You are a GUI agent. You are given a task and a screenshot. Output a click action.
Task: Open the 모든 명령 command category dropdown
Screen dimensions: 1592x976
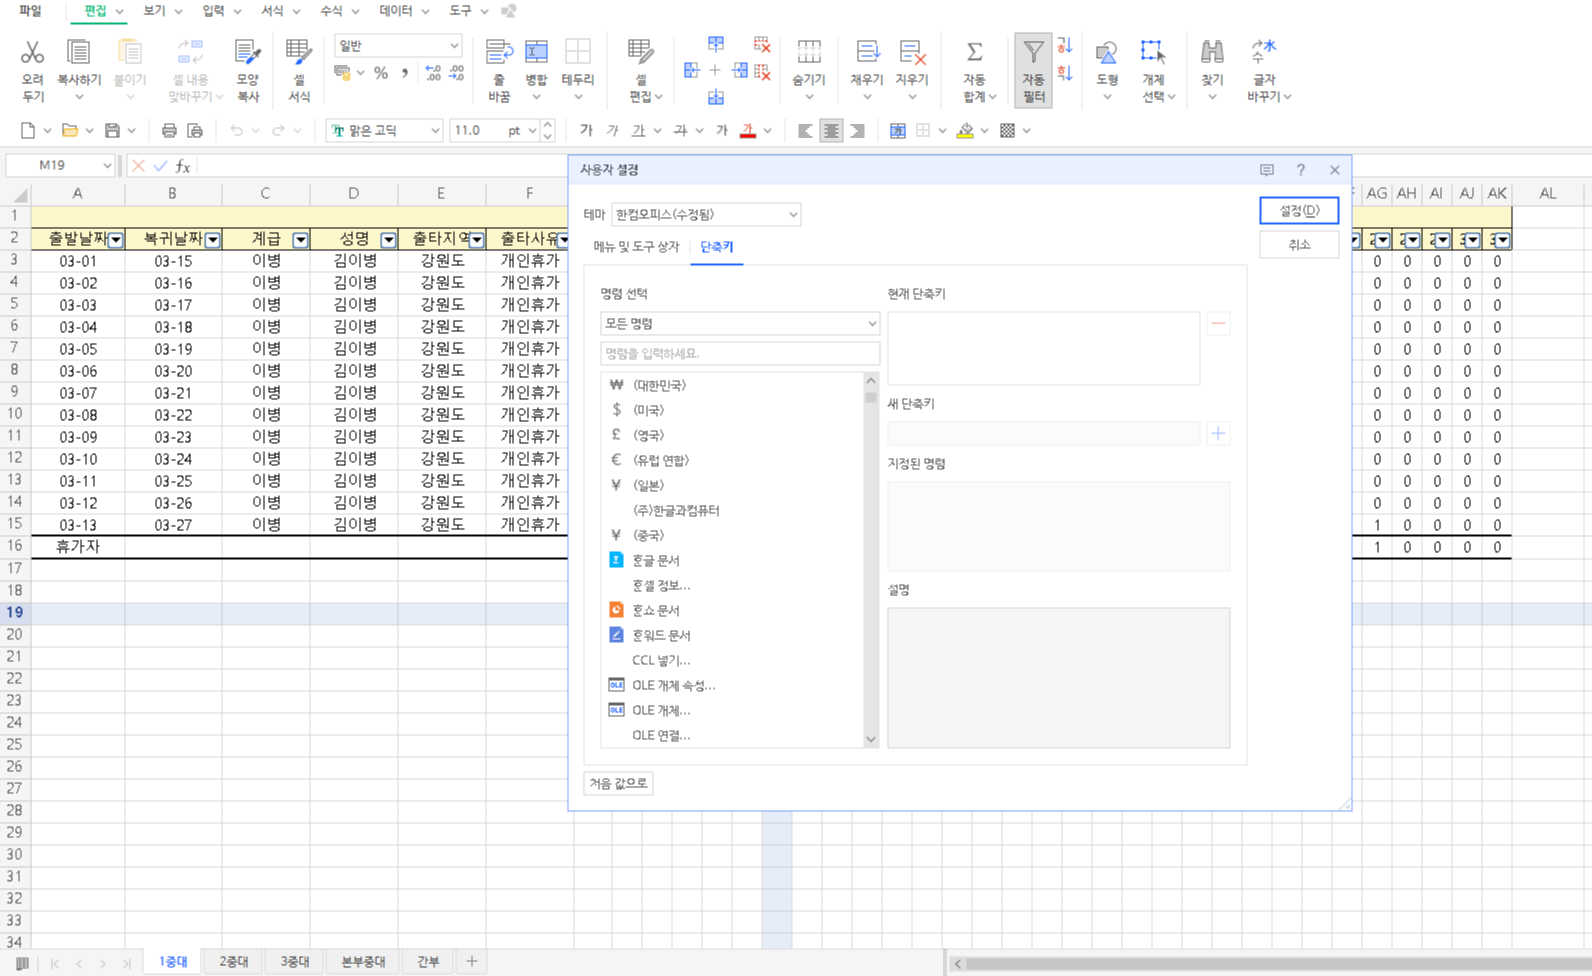click(740, 323)
